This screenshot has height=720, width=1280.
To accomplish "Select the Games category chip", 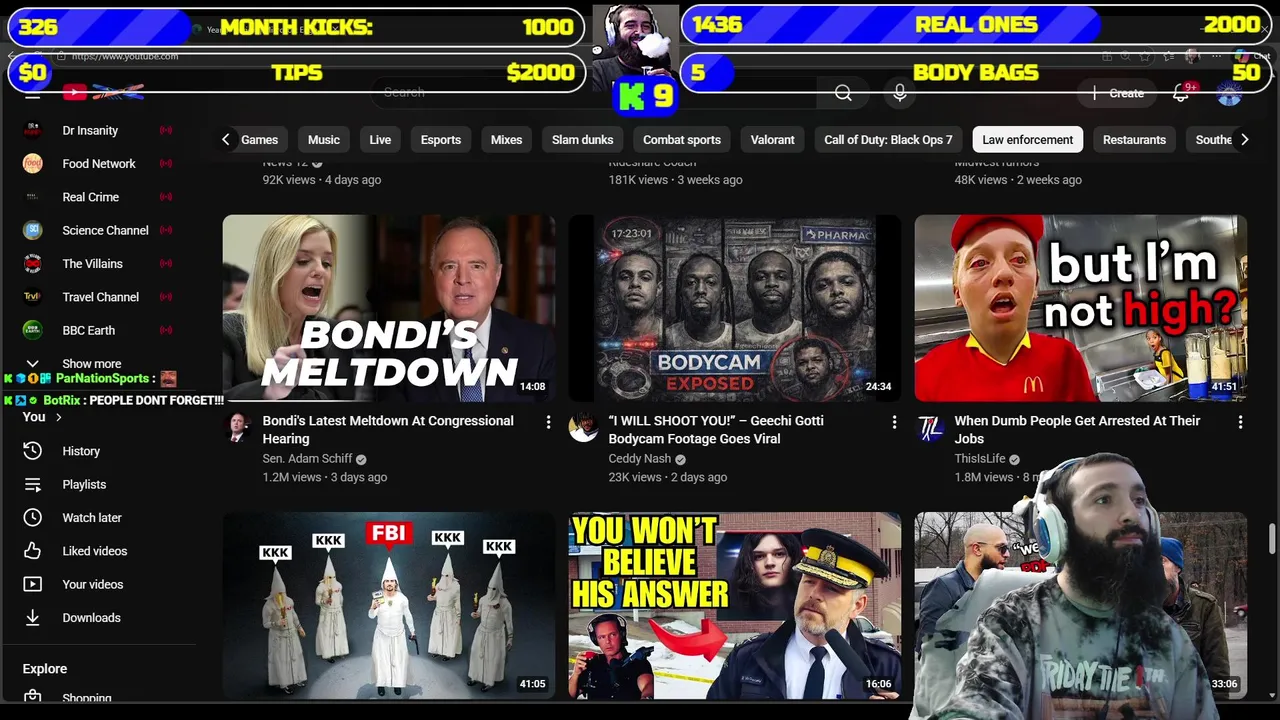I will point(259,140).
